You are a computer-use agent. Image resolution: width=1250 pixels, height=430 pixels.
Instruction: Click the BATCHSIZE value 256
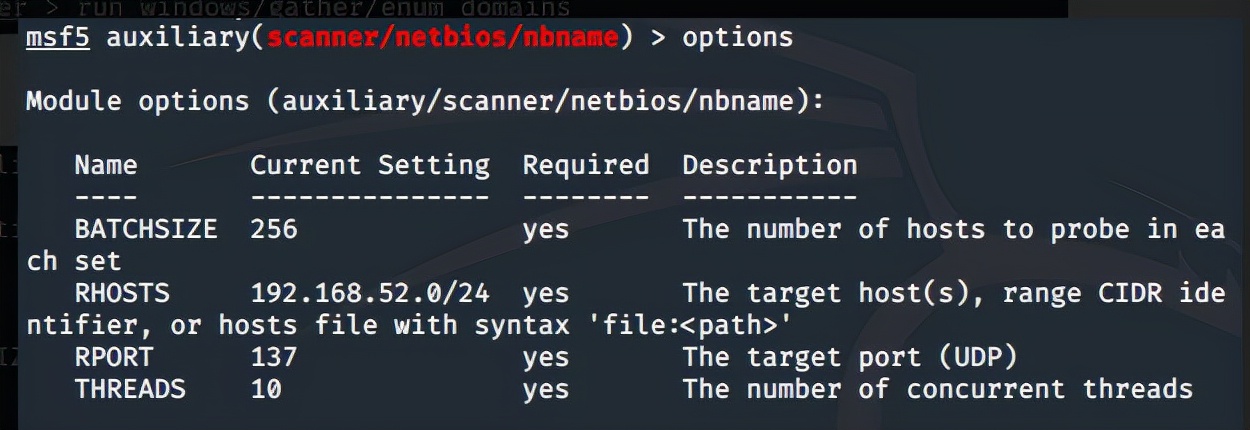[x=273, y=229]
